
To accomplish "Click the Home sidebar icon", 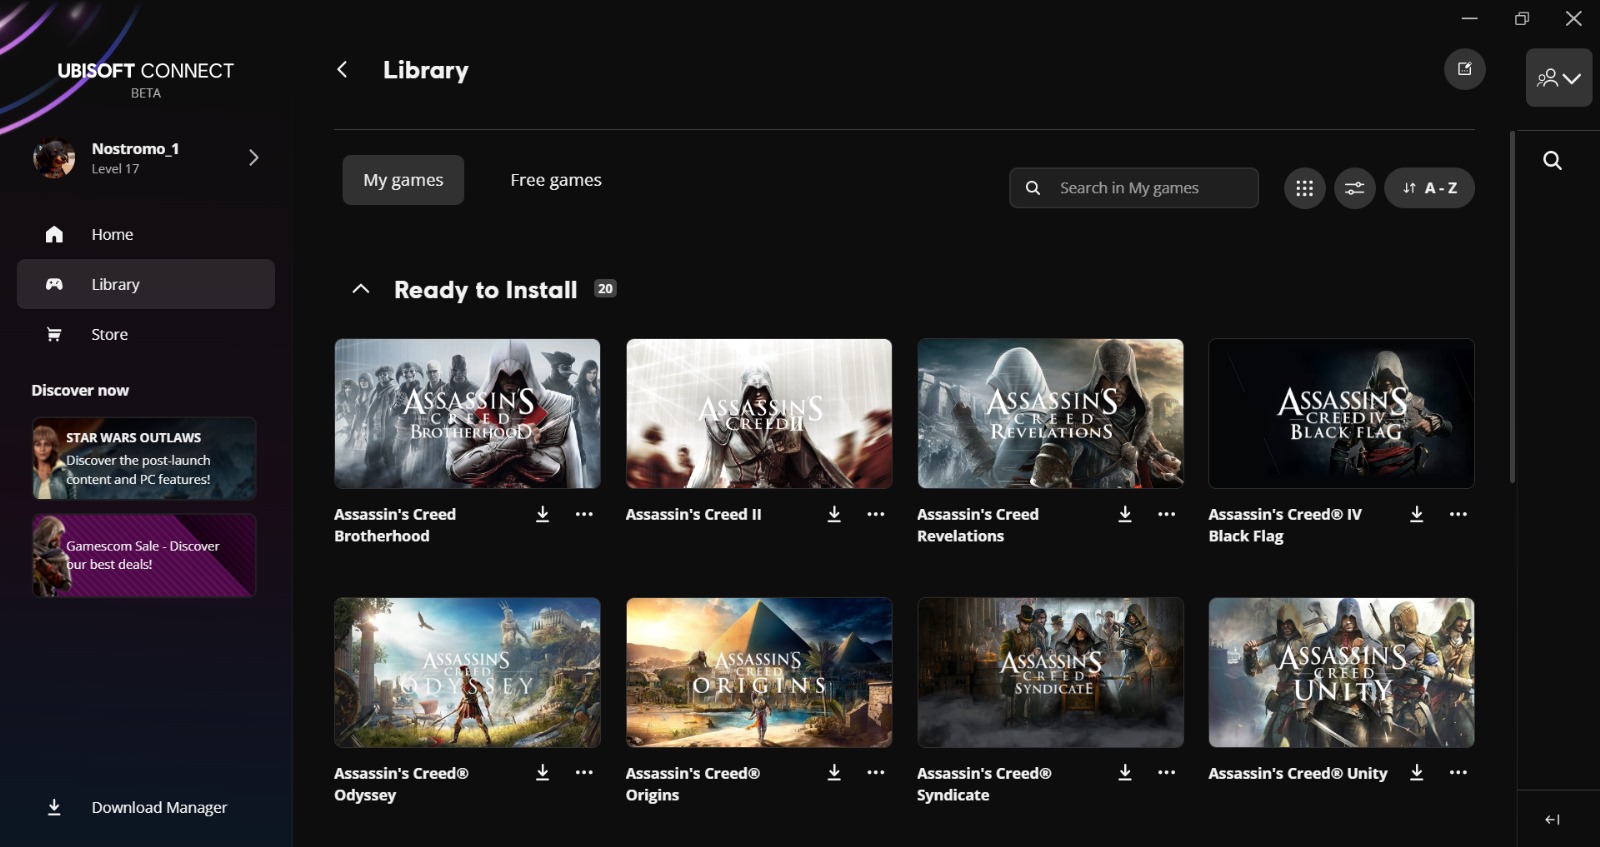I will [54, 234].
